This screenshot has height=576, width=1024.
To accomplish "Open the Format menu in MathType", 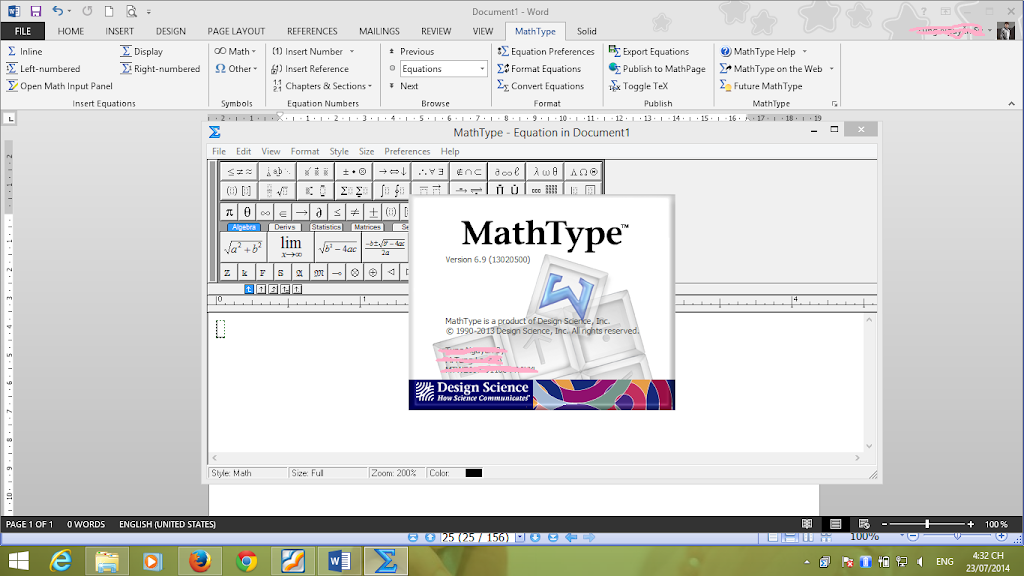I will pos(305,152).
